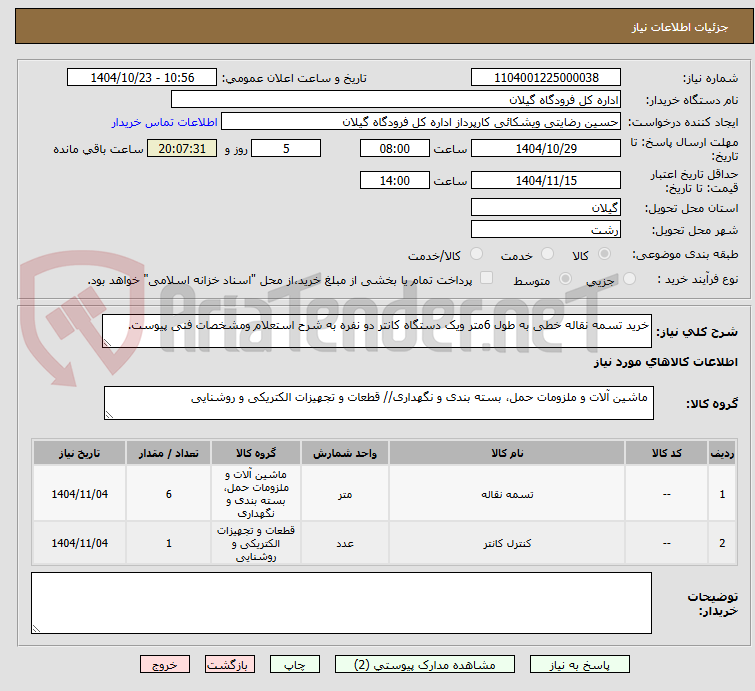Click the استان محل تحویل field گیلان
The image size is (755, 691).
tap(546, 208)
